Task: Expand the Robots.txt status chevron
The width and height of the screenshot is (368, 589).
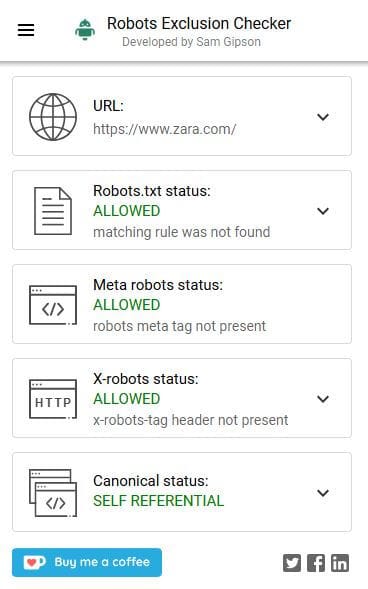Action: click(323, 211)
